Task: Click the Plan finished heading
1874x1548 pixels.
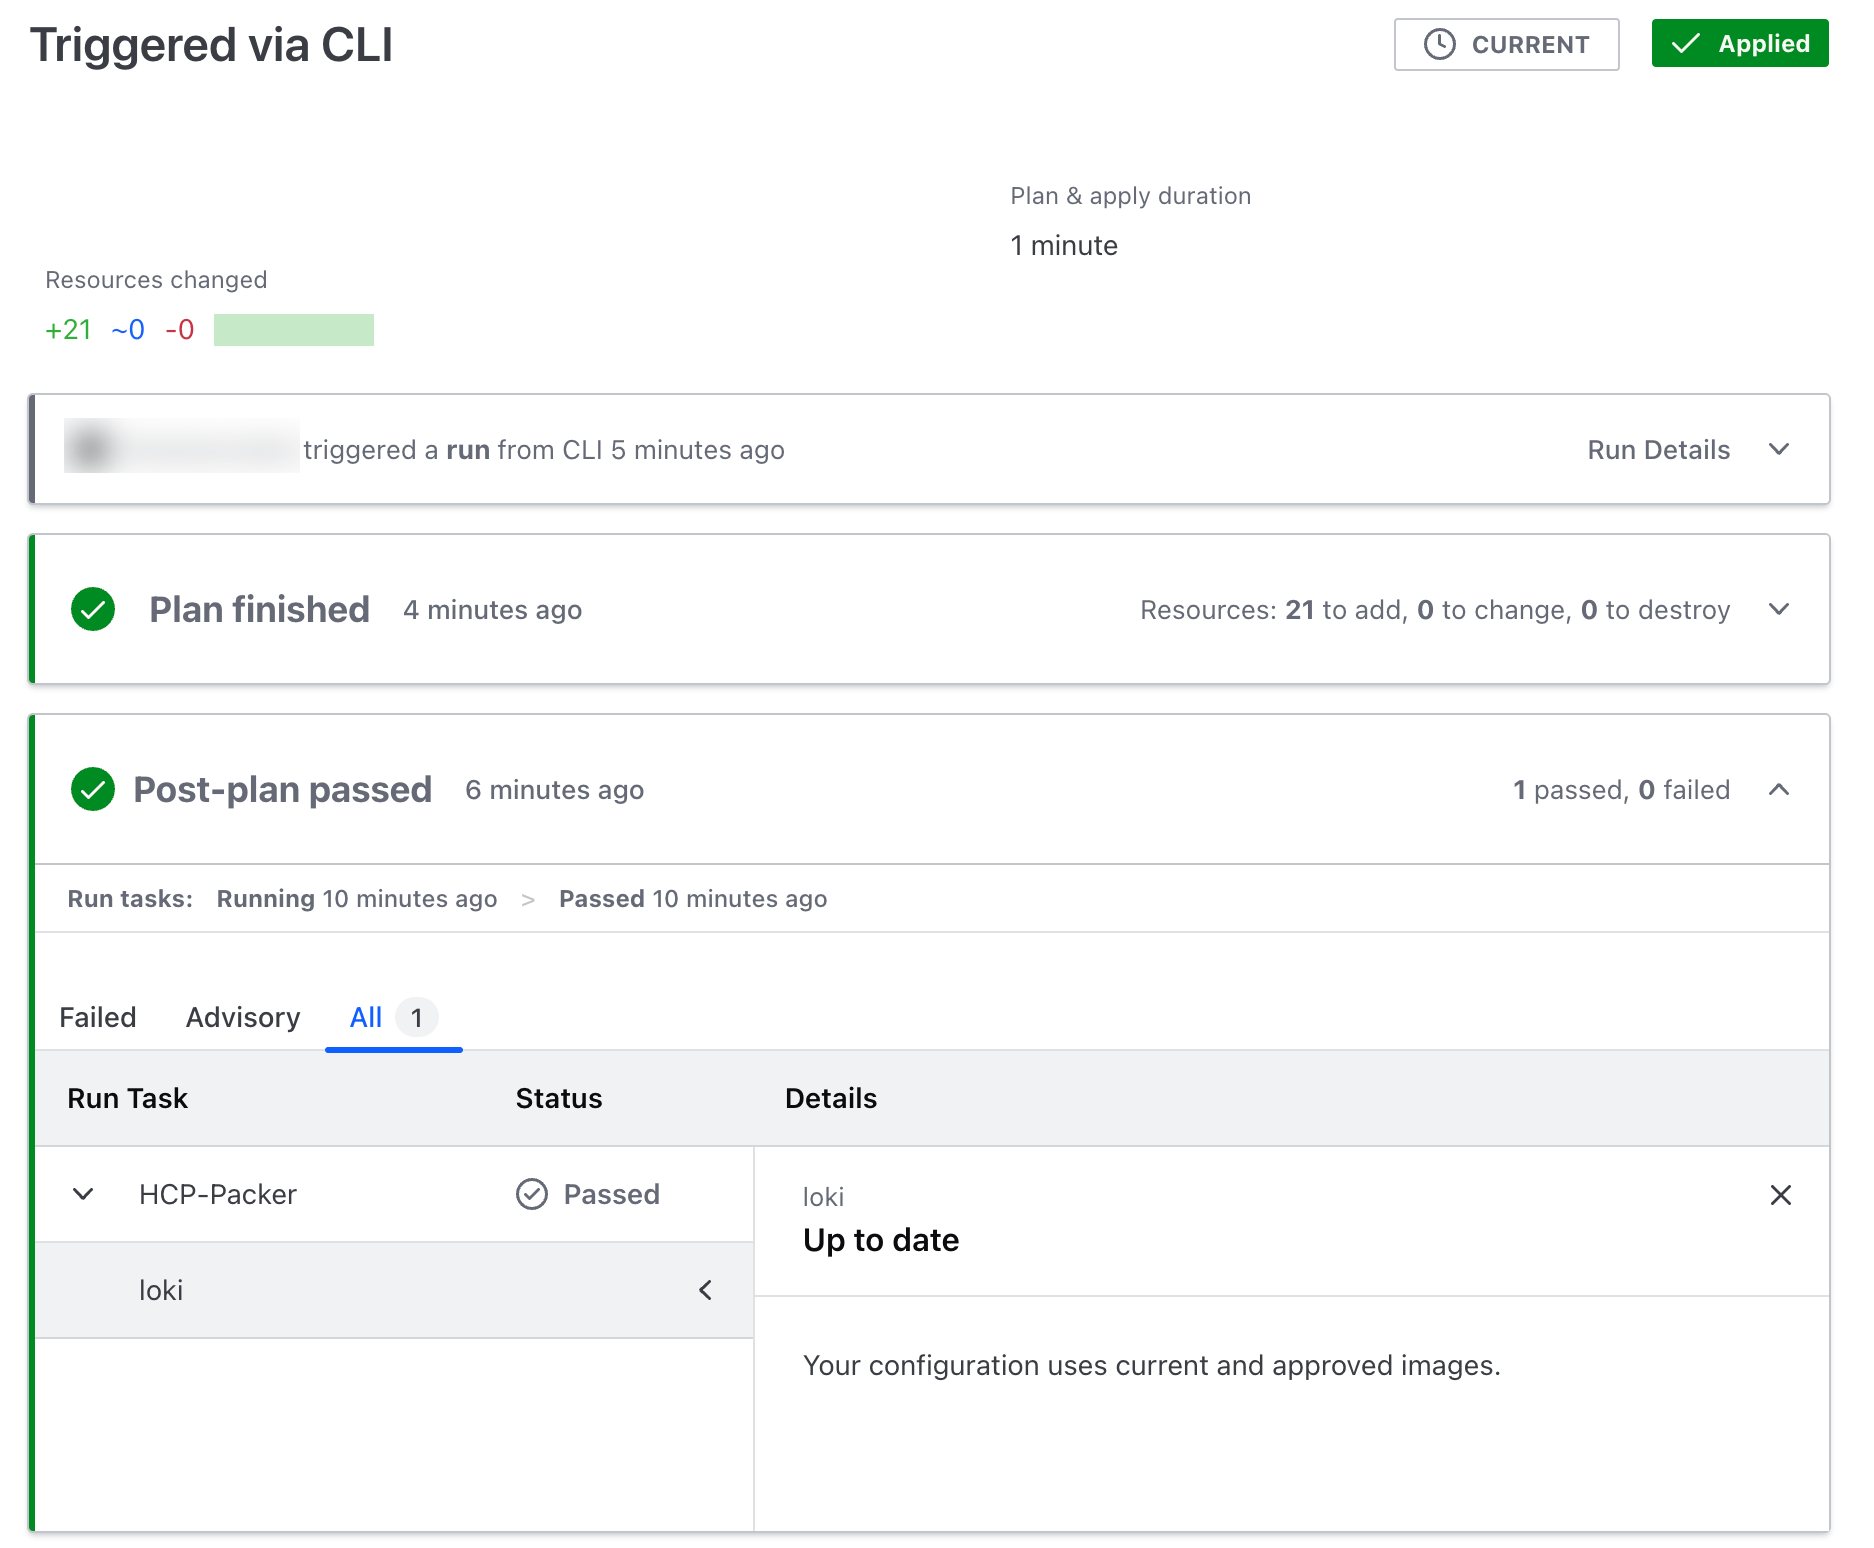Action: point(259,609)
